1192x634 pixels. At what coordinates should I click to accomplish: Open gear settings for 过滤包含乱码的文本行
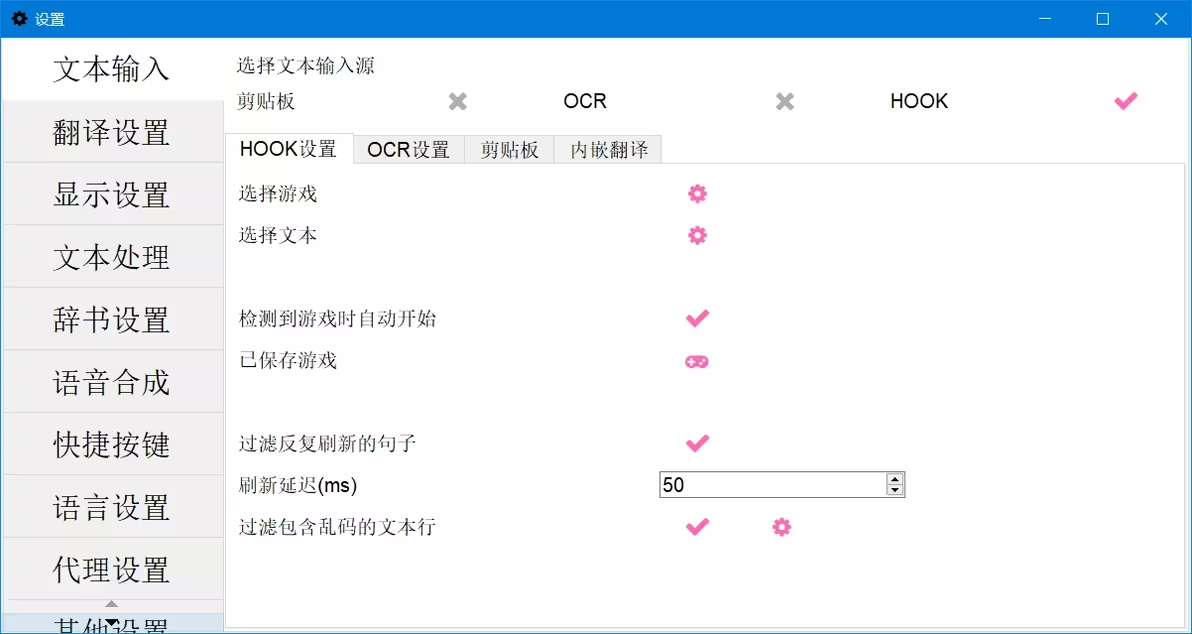781,527
